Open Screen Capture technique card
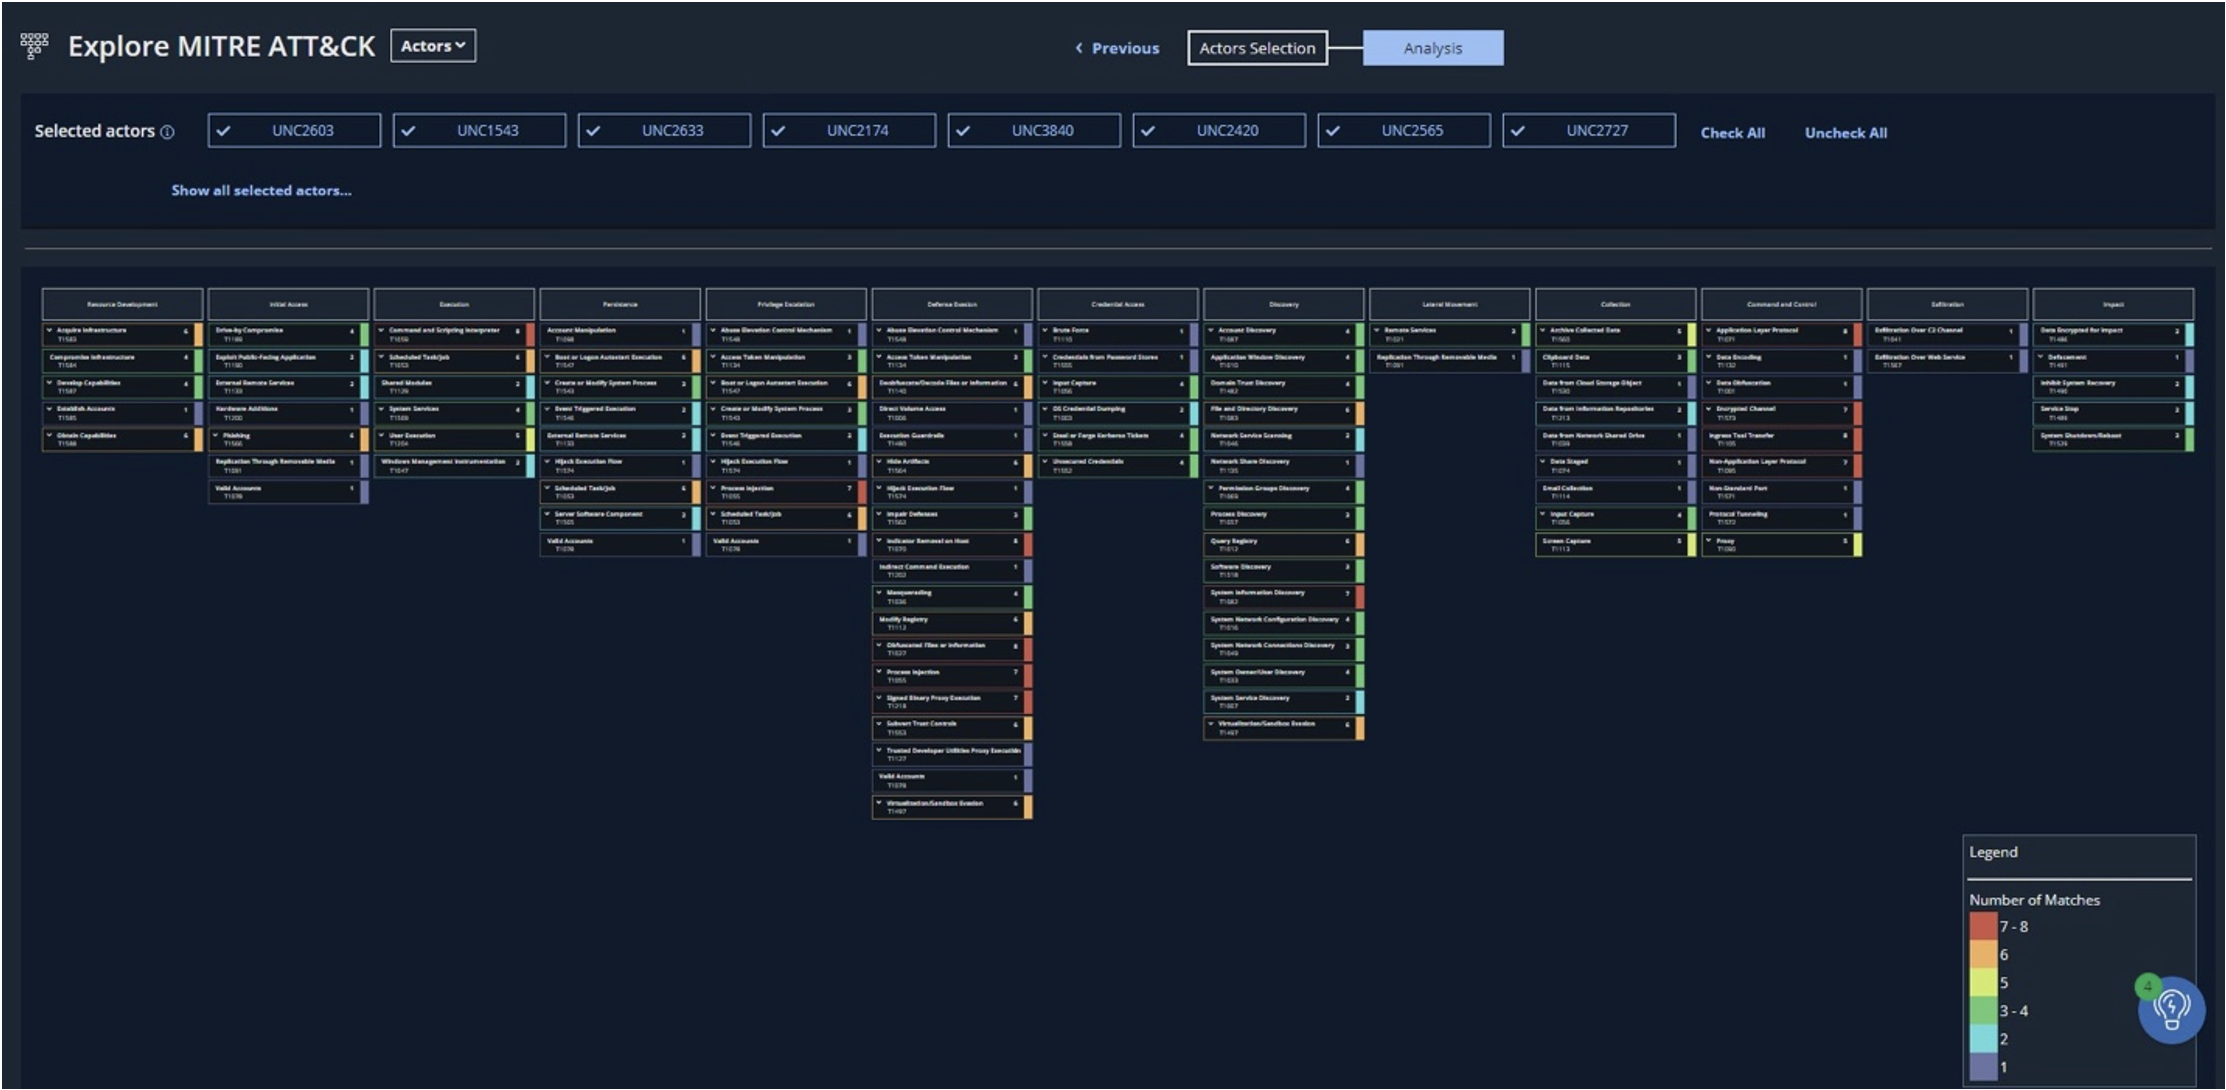The height and width of the screenshot is (1090, 2226). coord(1615,544)
